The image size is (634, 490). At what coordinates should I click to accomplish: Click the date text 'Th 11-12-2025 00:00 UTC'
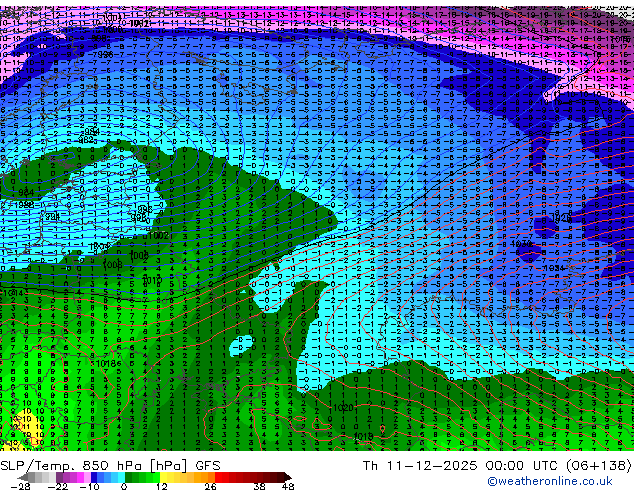[461, 465]
